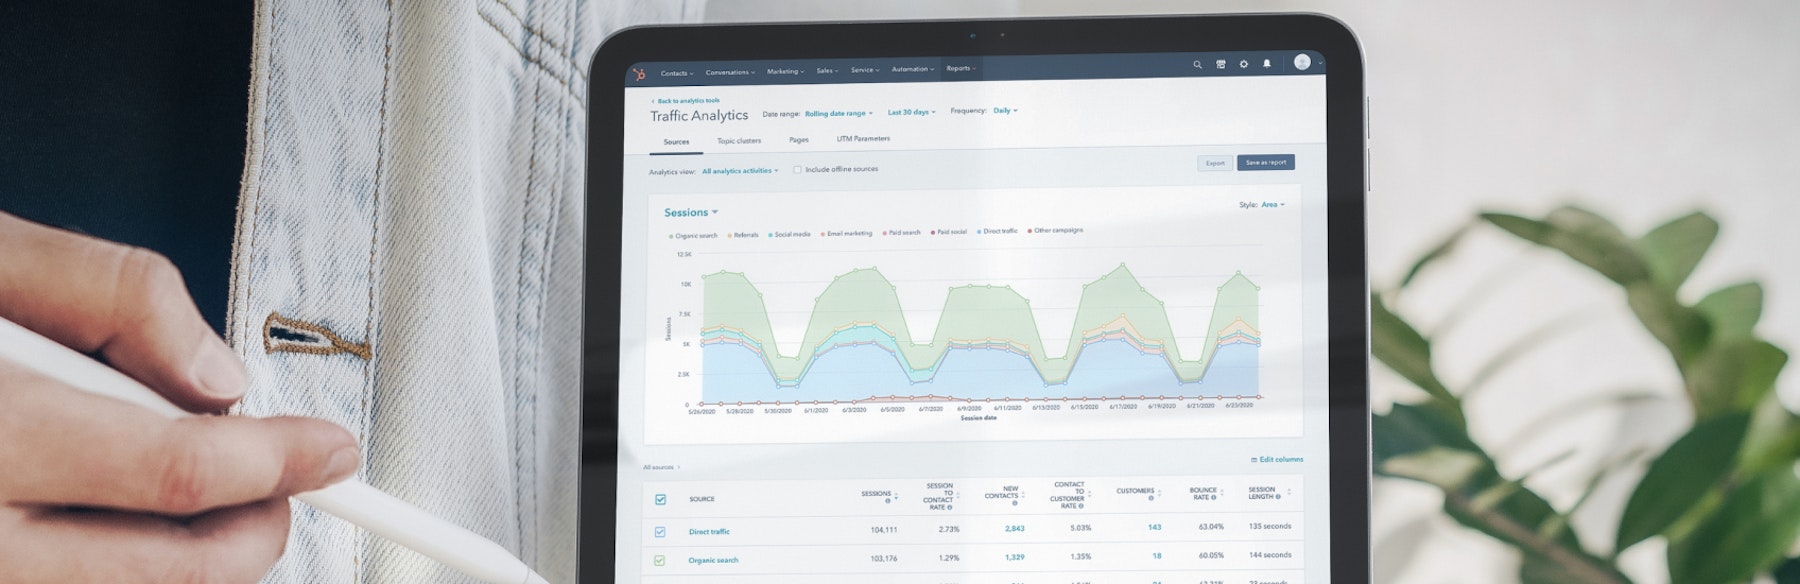Click new contacts value 2,843

coord(1014,528)
